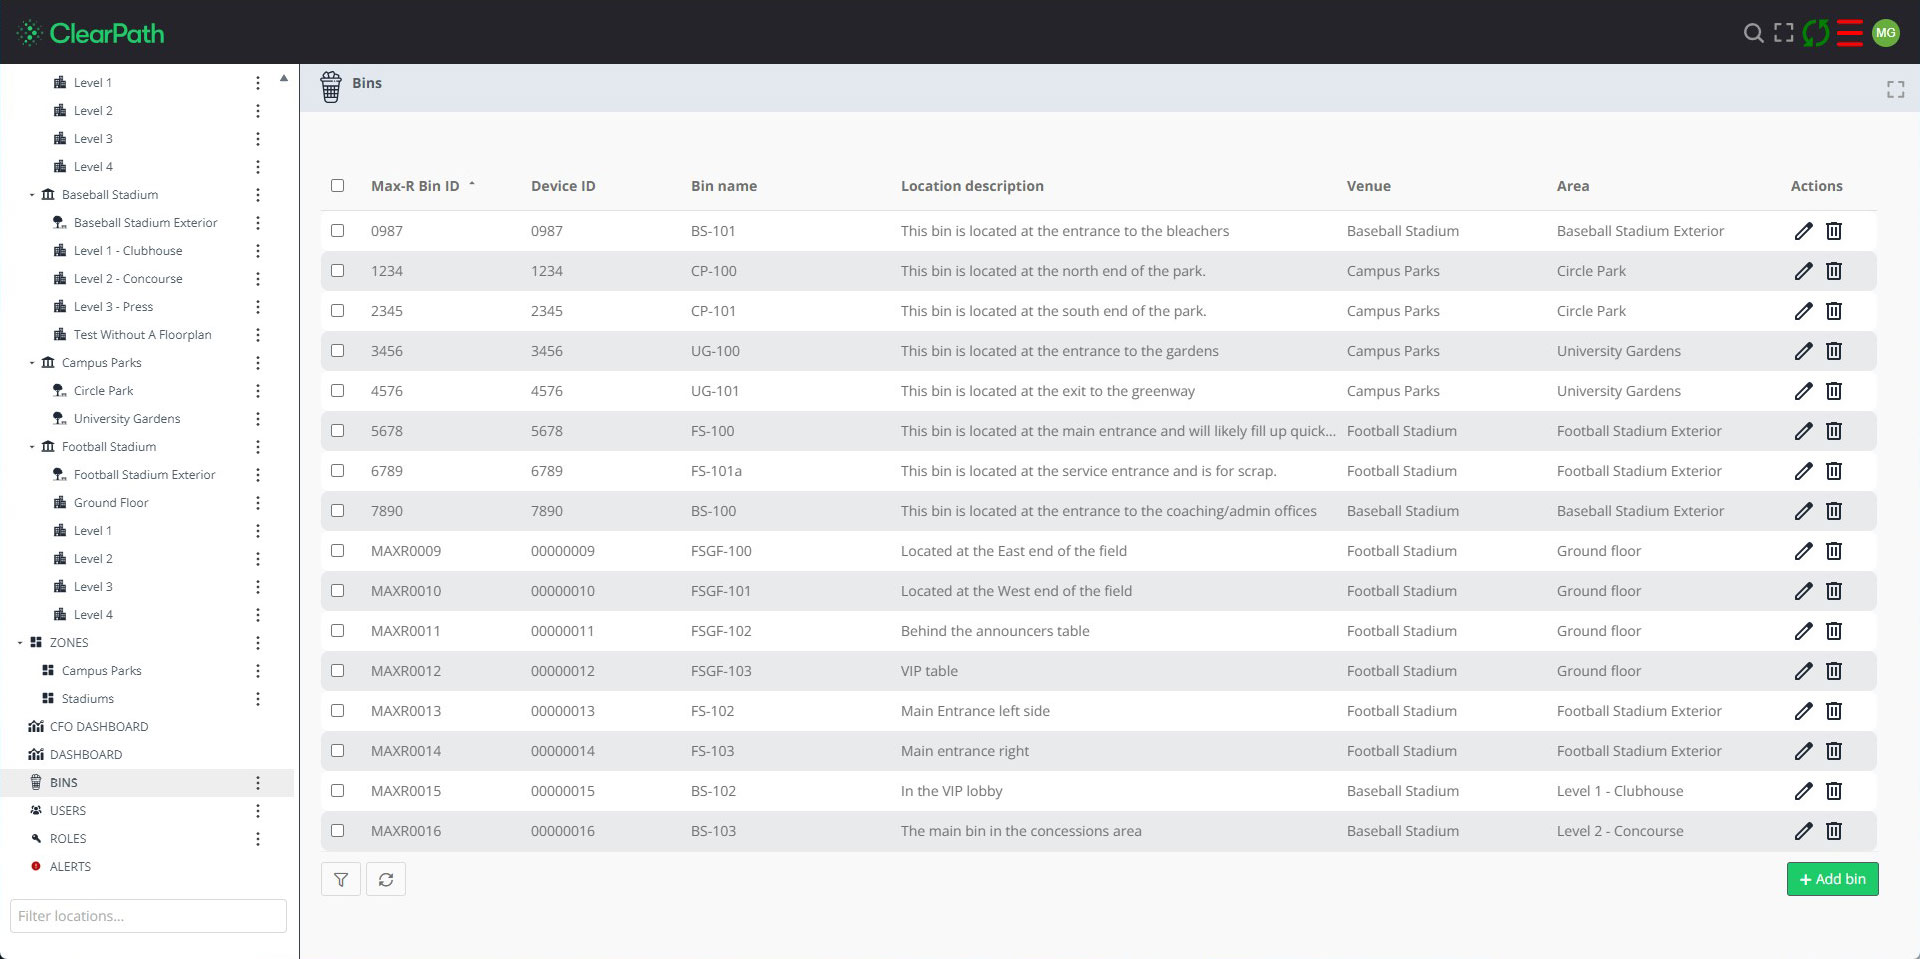The height and width of the screenshot is (959, 1920).
Task: Check the box for bin MAXR0016
Action: click(337, 830)
